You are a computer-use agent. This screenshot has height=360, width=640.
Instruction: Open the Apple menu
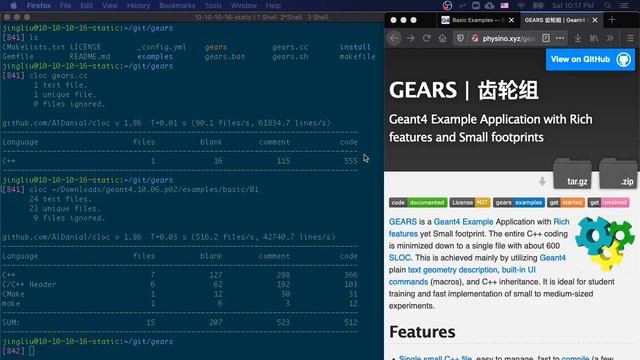coord(13,5)
